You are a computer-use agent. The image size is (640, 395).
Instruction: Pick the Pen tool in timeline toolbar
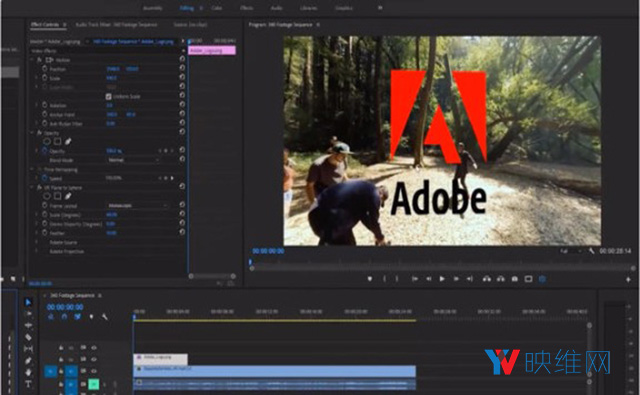(28, 361)
